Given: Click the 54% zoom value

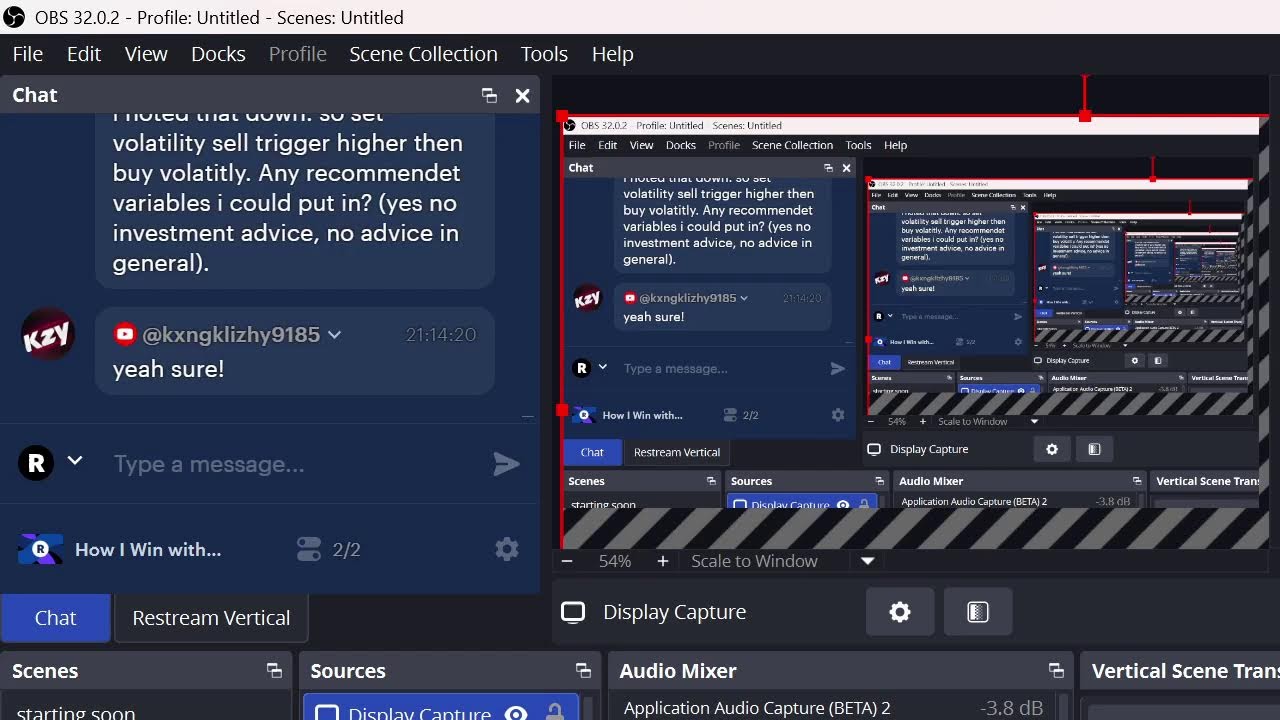Looking at the screenshot, I should 615,561.
